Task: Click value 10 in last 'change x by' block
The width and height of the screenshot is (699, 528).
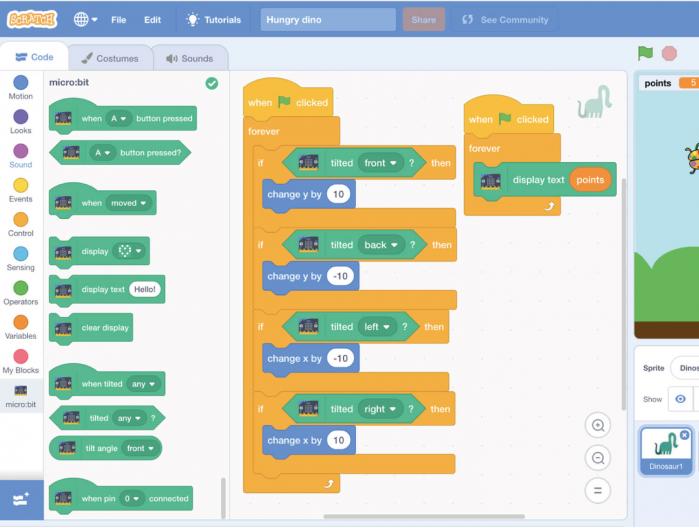Action: (x=338, y=441)
